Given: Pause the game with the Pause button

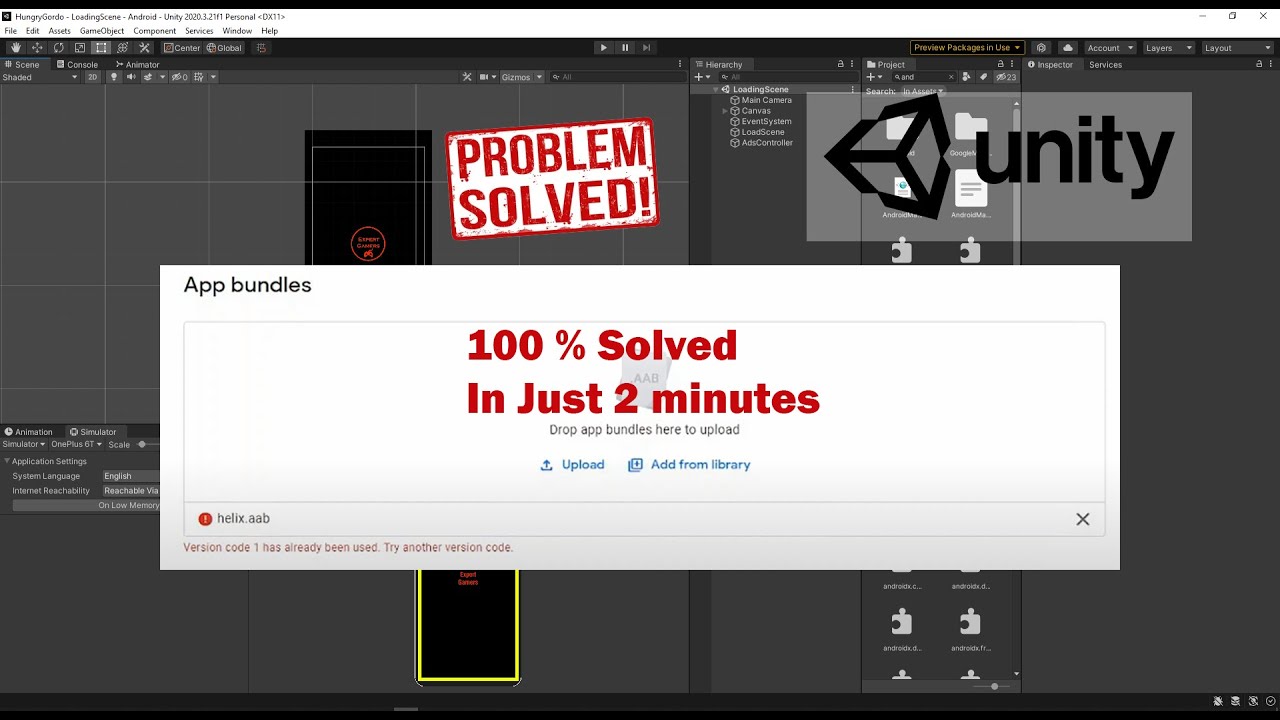Looking at the screenshot, I should point(625,47).
